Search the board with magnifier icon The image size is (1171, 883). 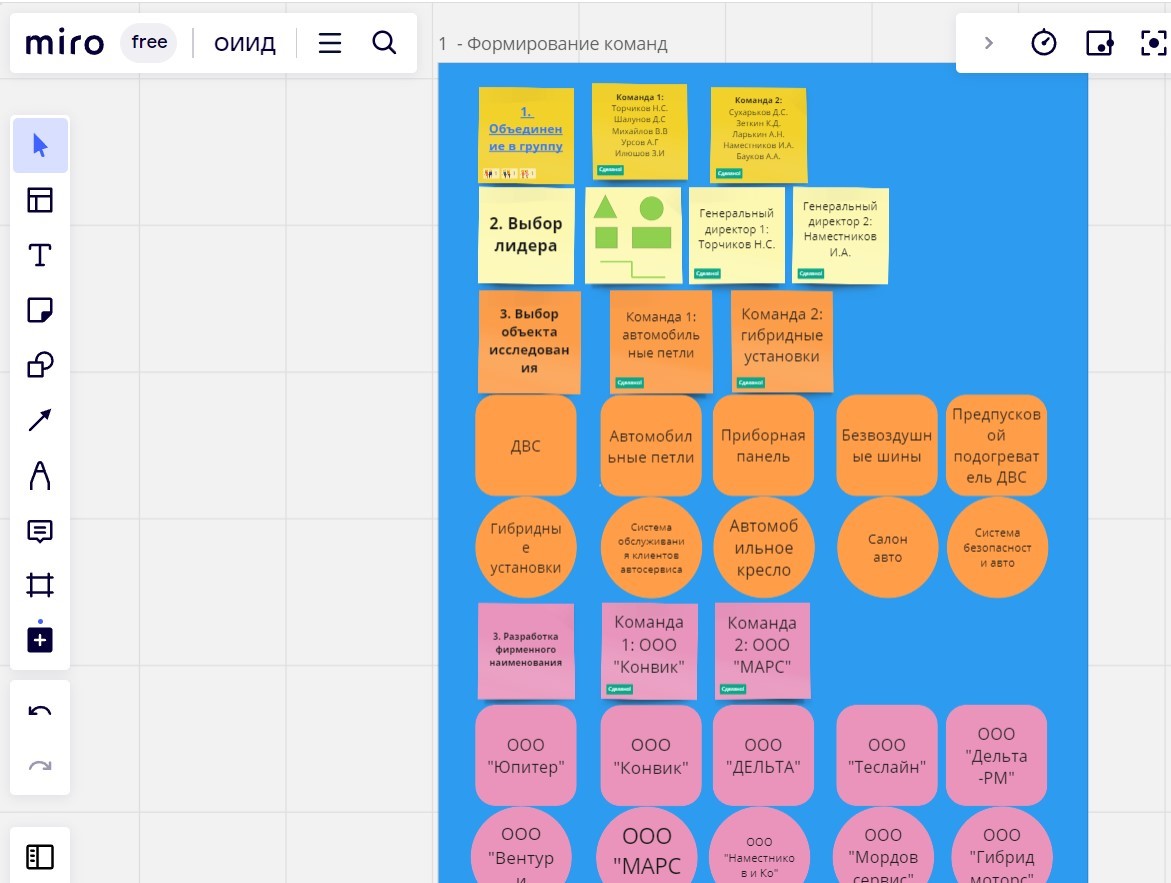coord(384,43)
